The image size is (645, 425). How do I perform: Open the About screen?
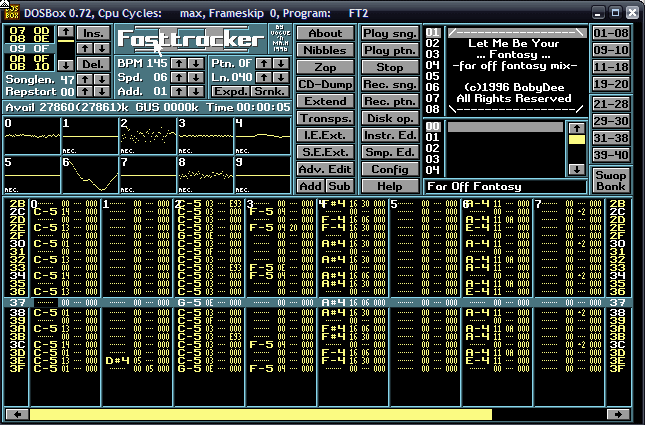coord(325,33)
